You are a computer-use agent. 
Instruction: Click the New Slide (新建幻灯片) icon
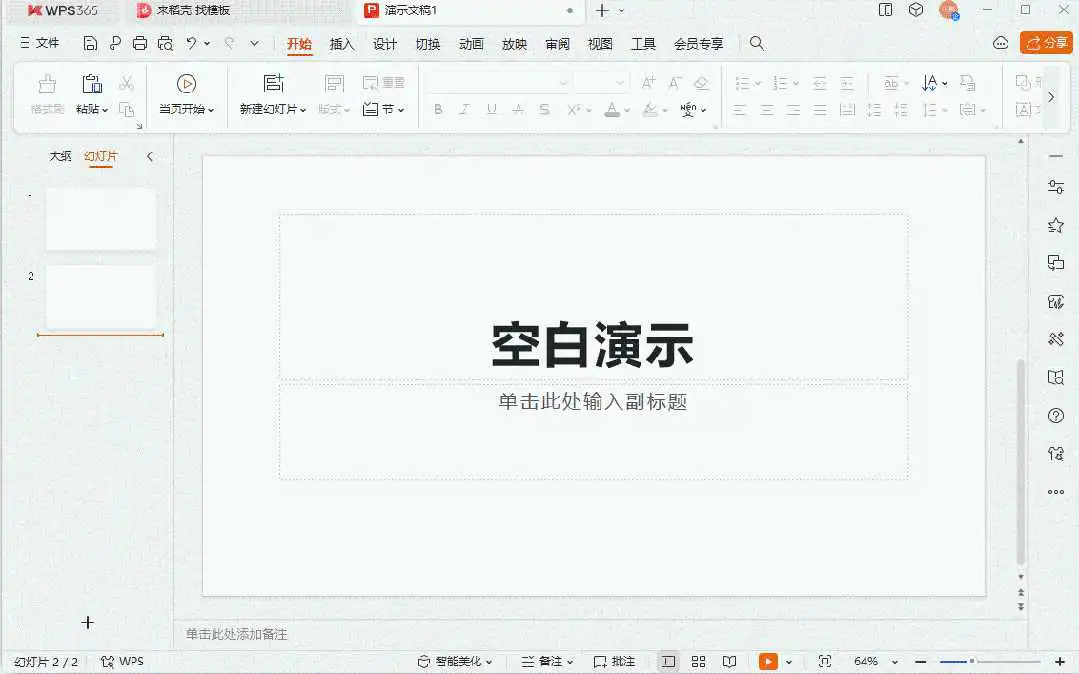pyautogui.click(x=273, y=83)
